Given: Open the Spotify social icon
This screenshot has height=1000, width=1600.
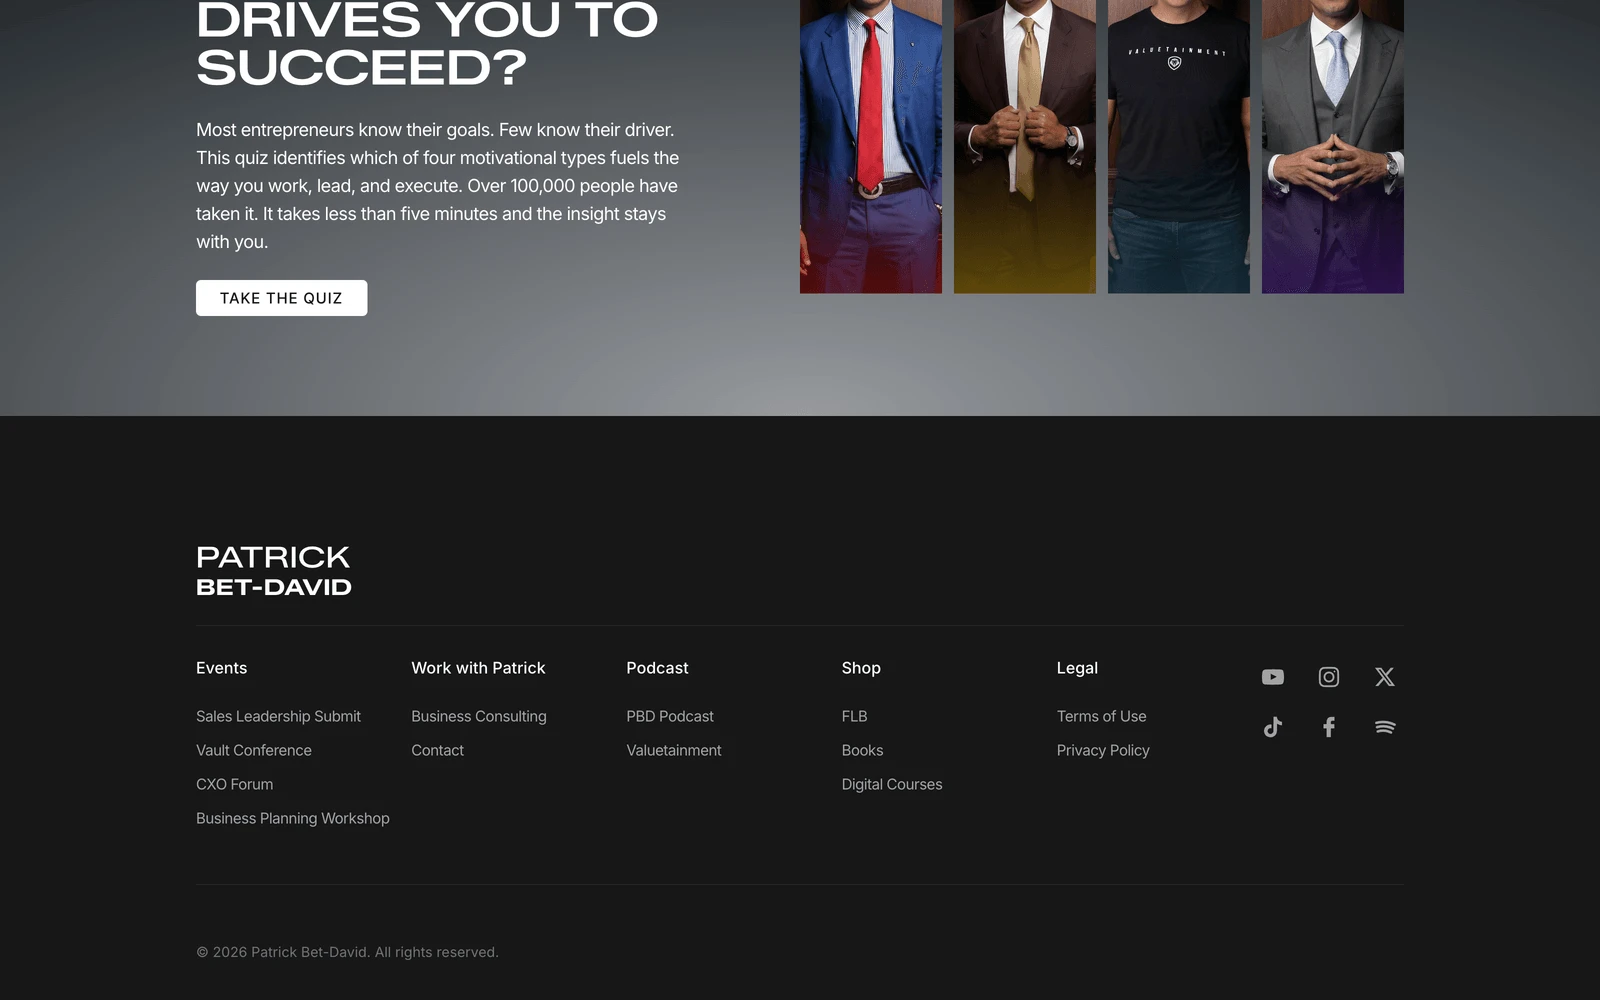Looking at the screenshot, I should 1384,727.
